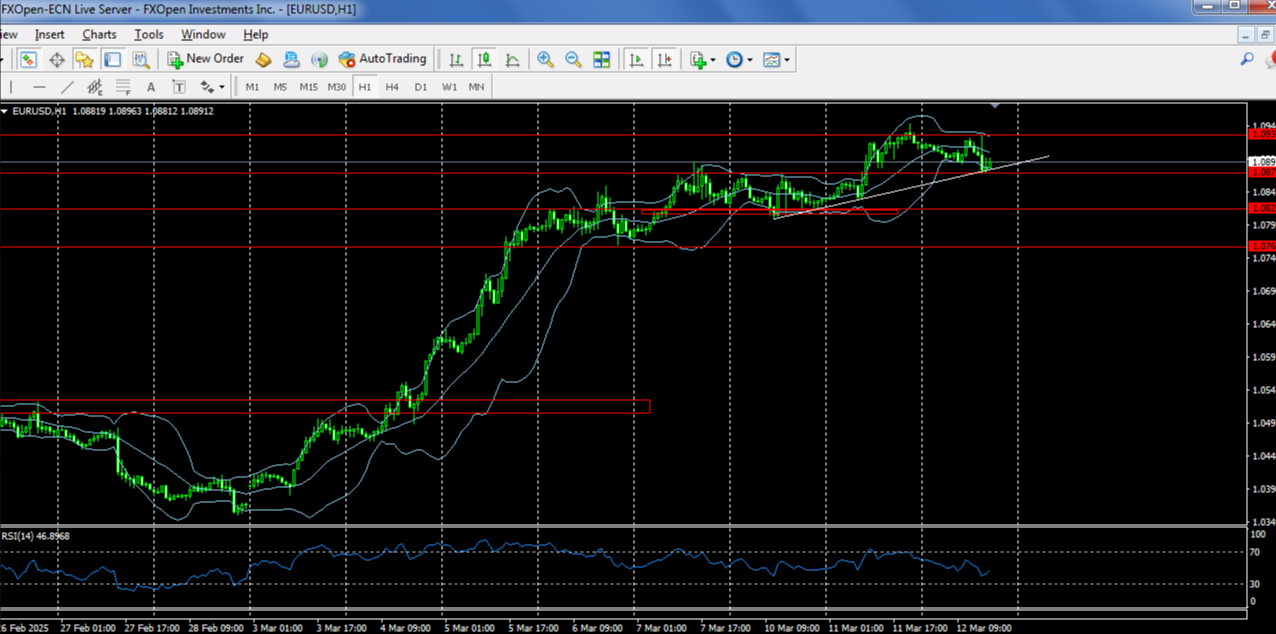1276x634 pixels.
Task: Open the Strategy Tester magnifier icon
Action: click(139, 59)
